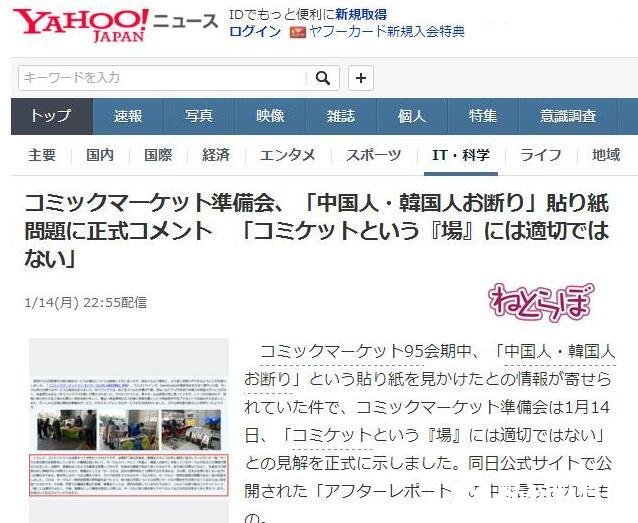The width and height of the screenshot is (638, 523).
Task: Open the ログイン login link
Action: (x=254, y=32)
